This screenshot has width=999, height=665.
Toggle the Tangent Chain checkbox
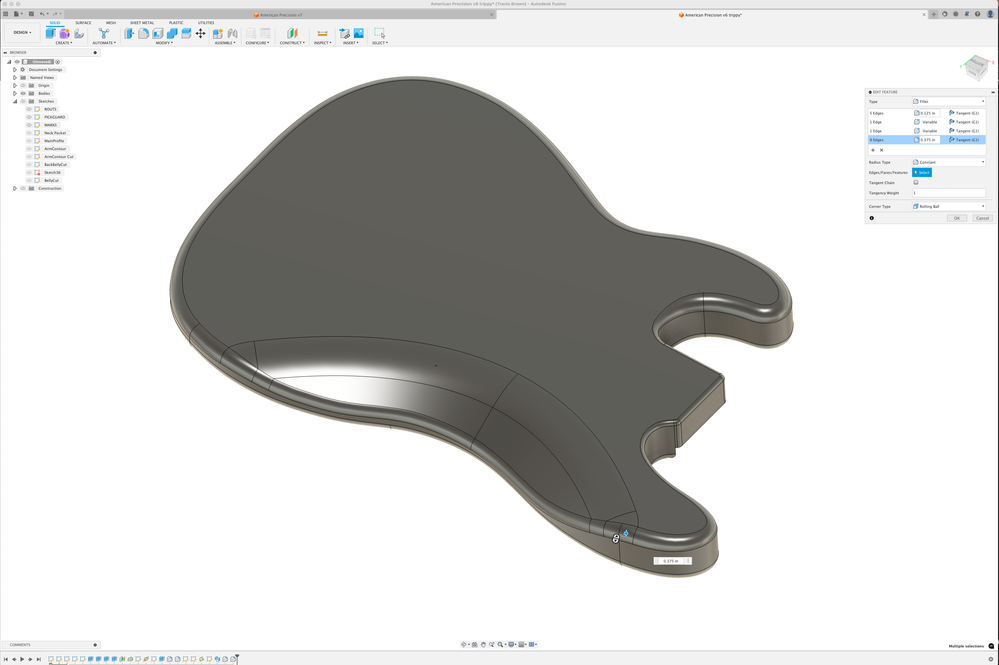coord(916,182)
